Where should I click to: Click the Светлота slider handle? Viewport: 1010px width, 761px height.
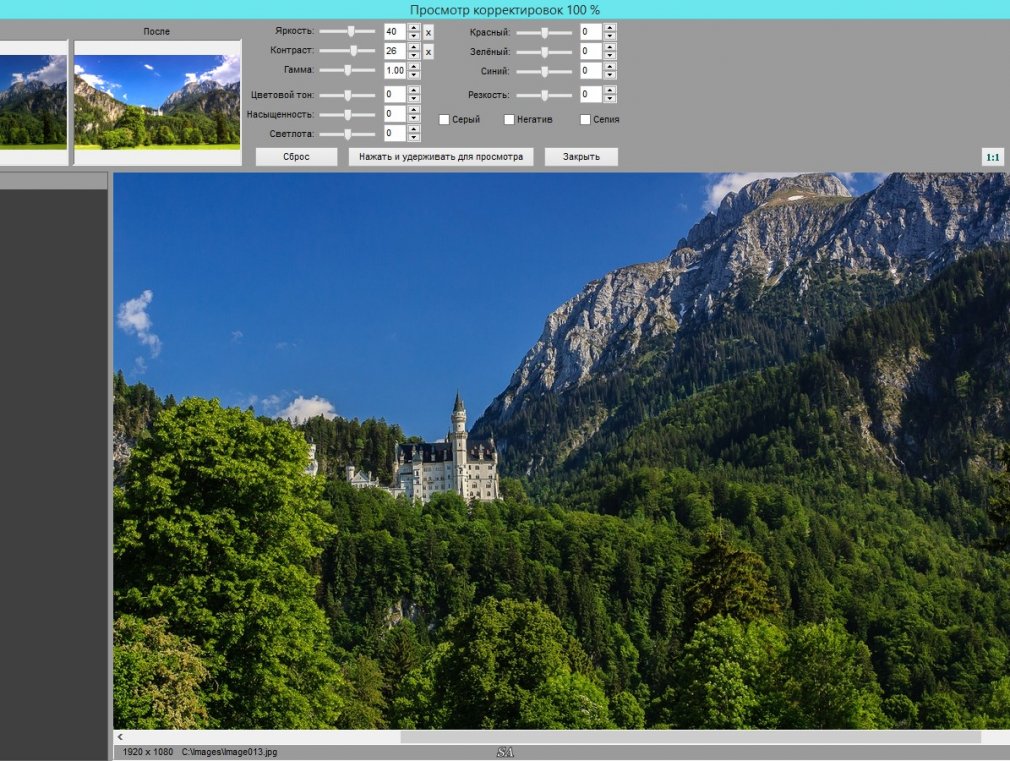348,133
